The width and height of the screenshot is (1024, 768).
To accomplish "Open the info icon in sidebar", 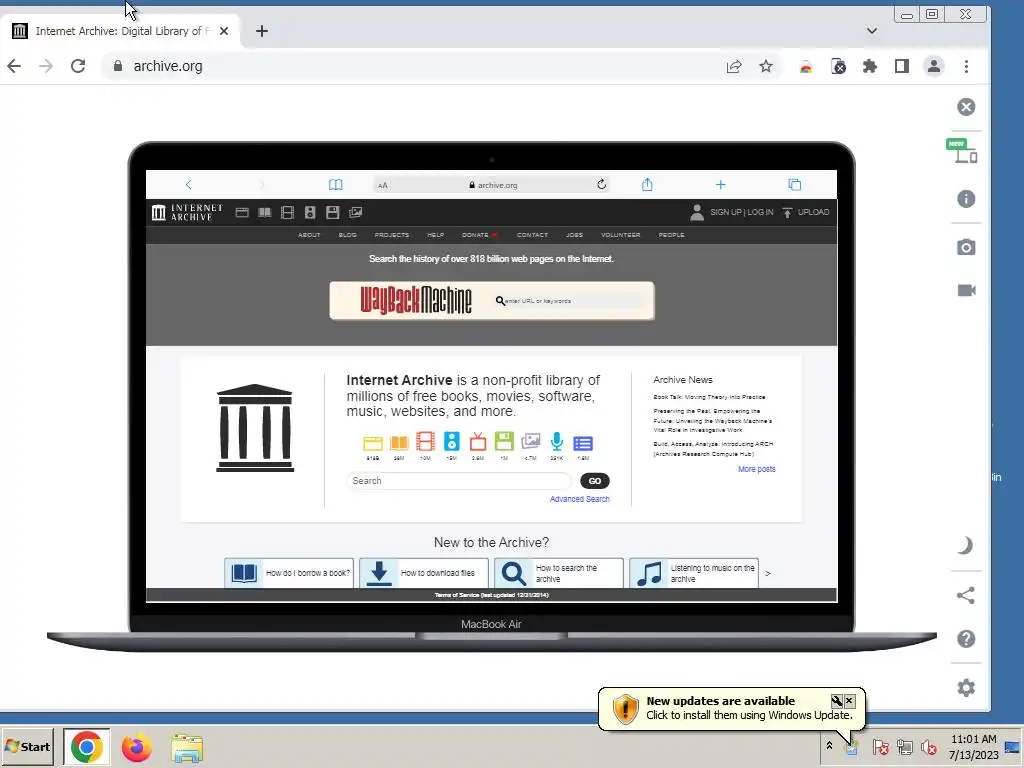I will (x=966, y=199).
